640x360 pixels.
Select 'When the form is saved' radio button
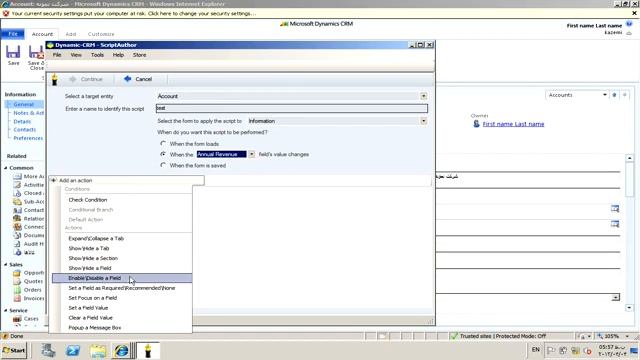(x=163, y=165)
